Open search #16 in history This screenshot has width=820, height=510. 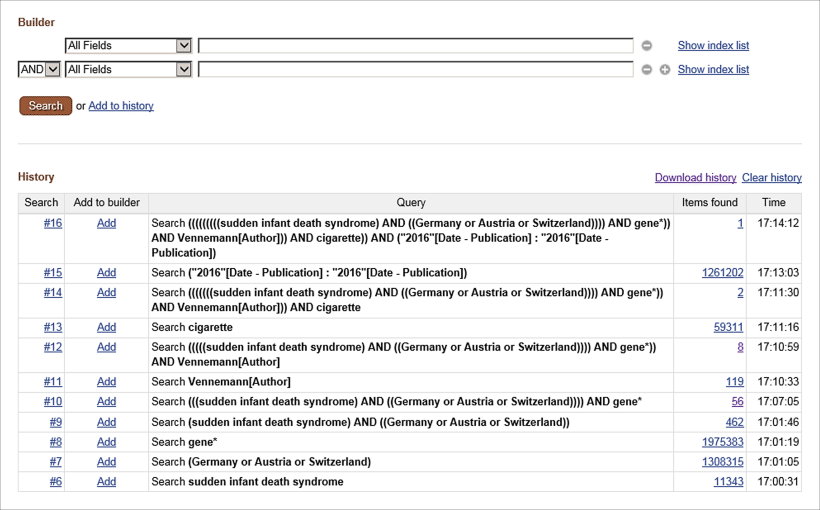tap(53, 223)
